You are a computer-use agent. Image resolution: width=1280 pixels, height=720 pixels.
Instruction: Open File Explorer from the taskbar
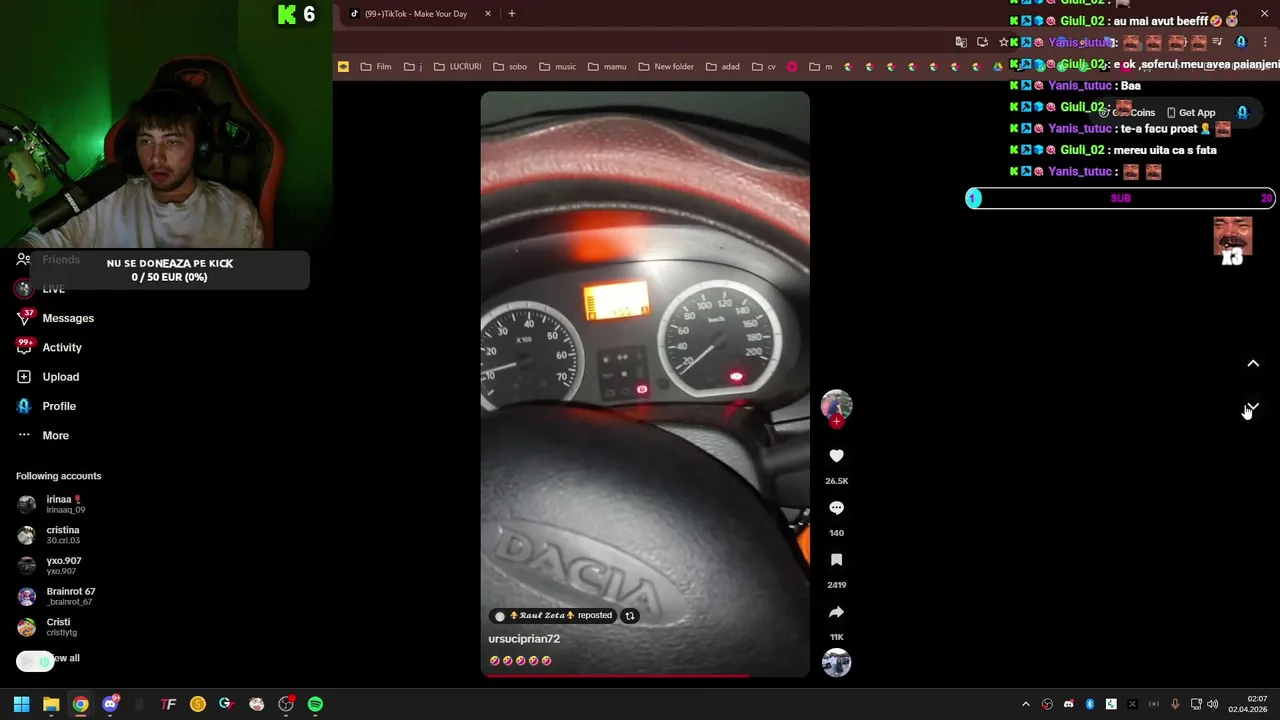click(51, 704)
